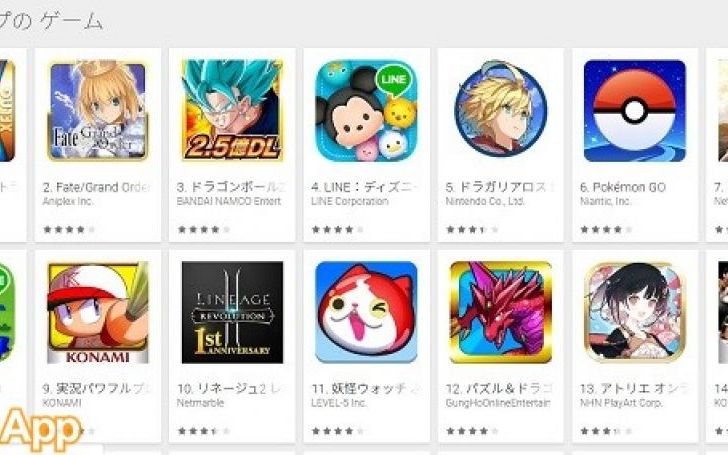Viewport: 728px width, 455px height.
Task: Open the GungHoOnlineEntertainment developer link
Action: point(498,403)
